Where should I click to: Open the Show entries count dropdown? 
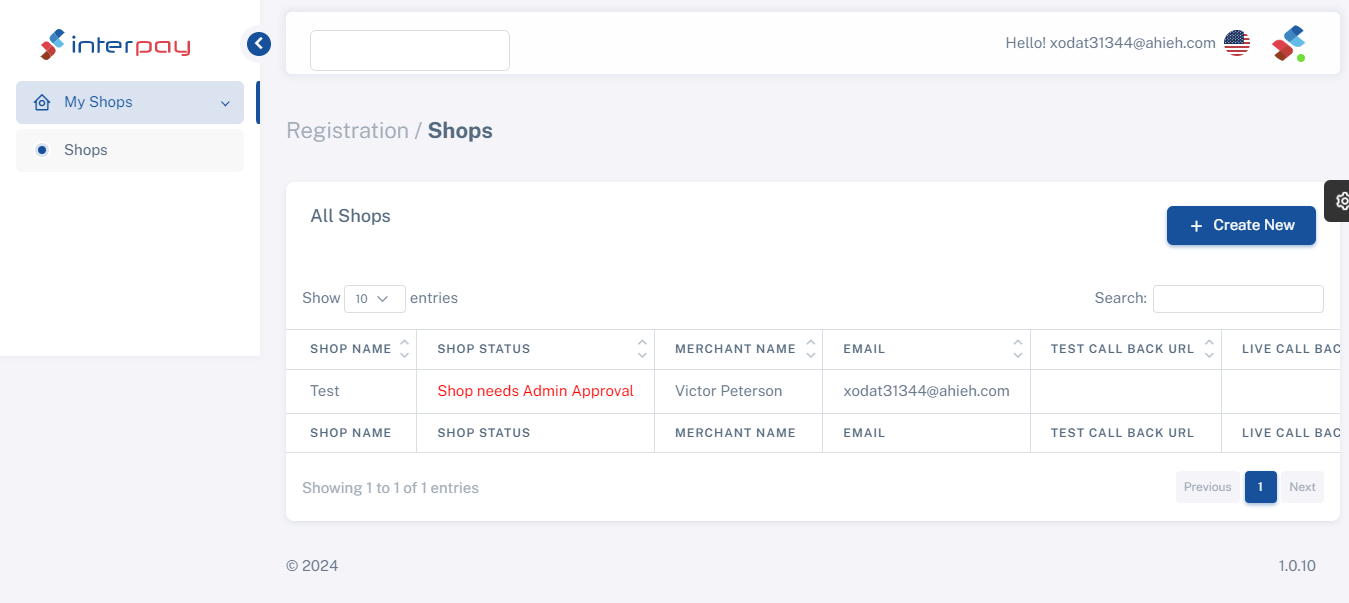(374, 299)
